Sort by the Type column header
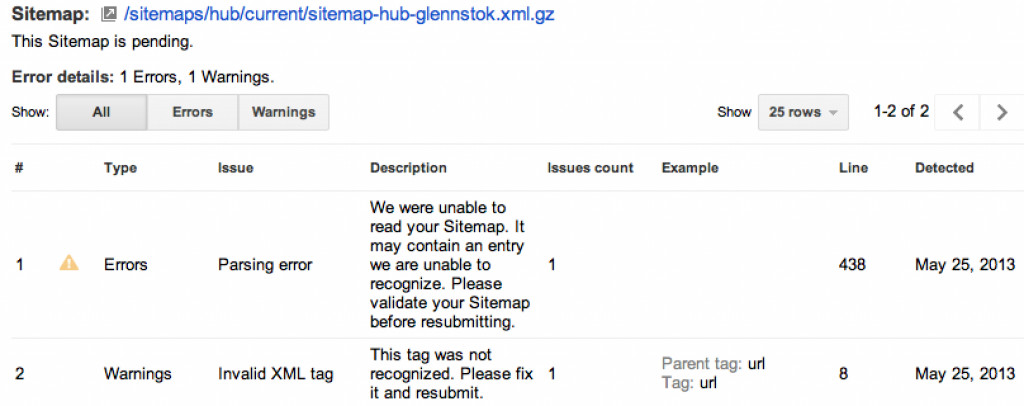The width and height of the screenshot is (1024, 406). 120,168
